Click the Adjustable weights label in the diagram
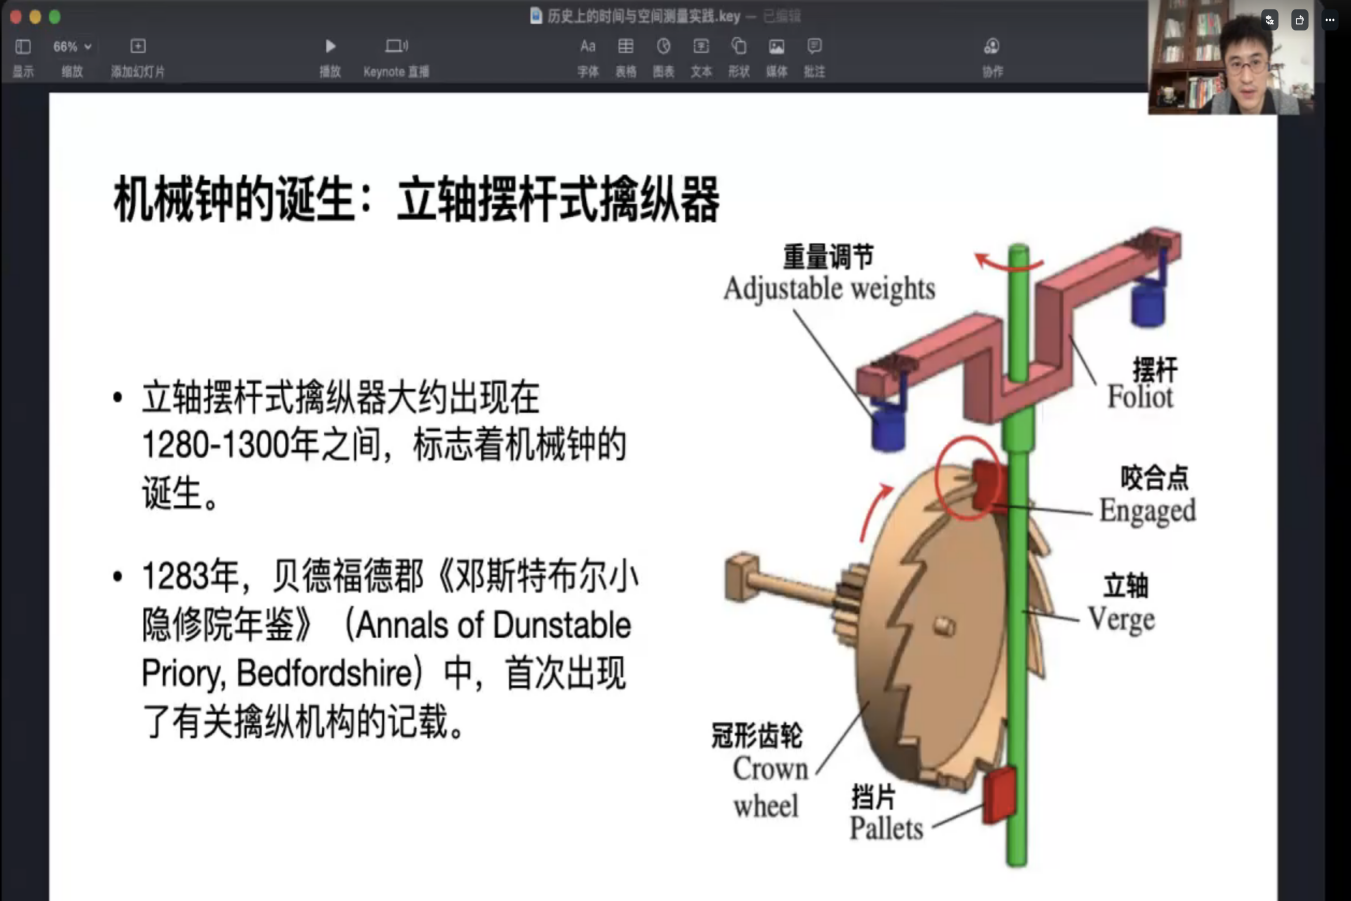The image size is (1351, 901). coord(829,289)
